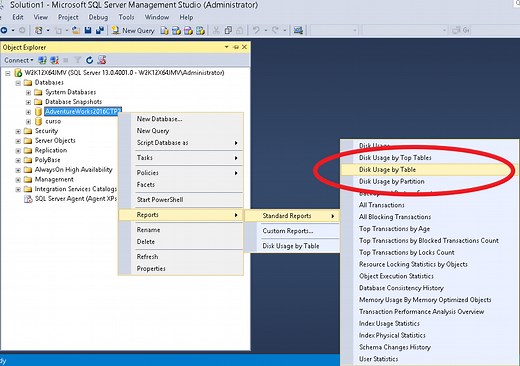The image size is (520, 366).
Task: Open the Edit menu
Action: tap(18, 17)
